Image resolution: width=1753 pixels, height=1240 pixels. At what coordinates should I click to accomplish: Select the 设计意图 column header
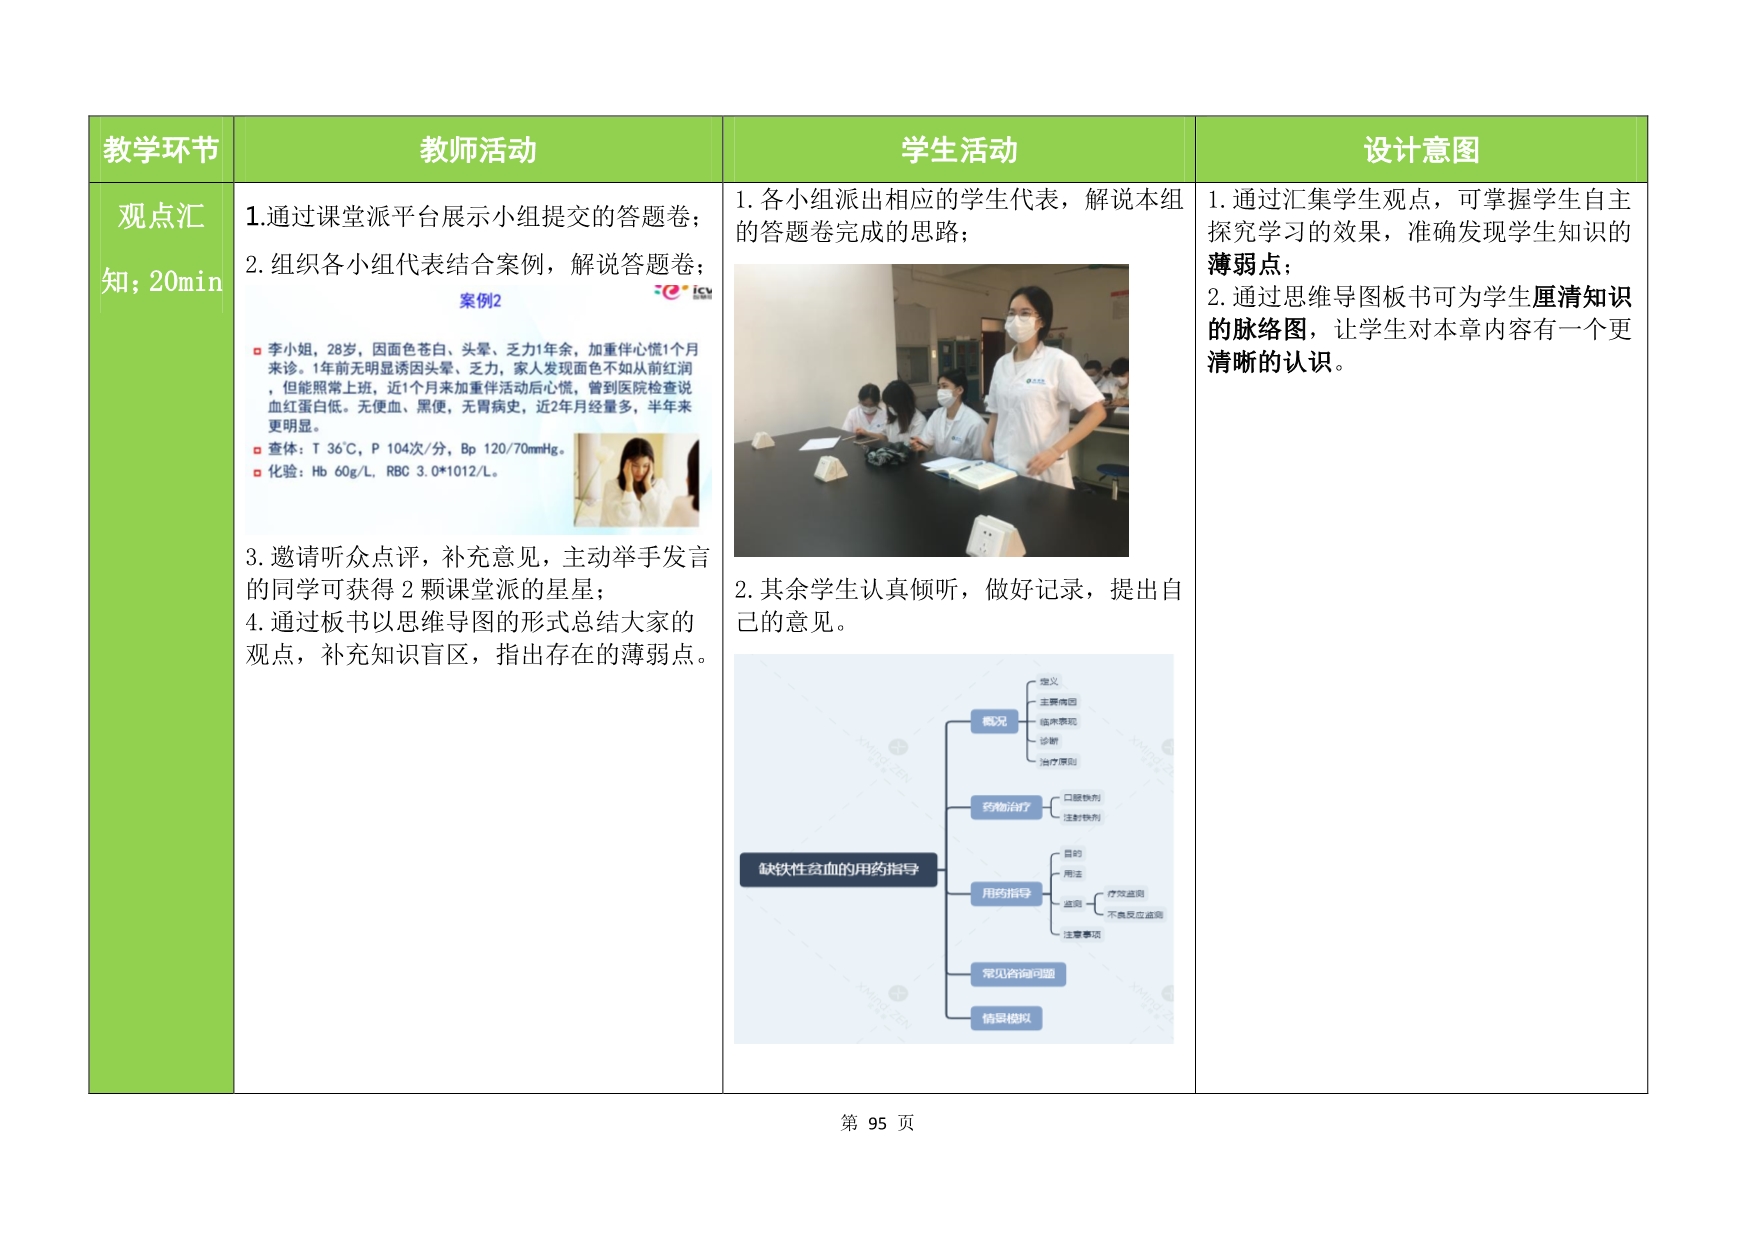point(1420,150)
